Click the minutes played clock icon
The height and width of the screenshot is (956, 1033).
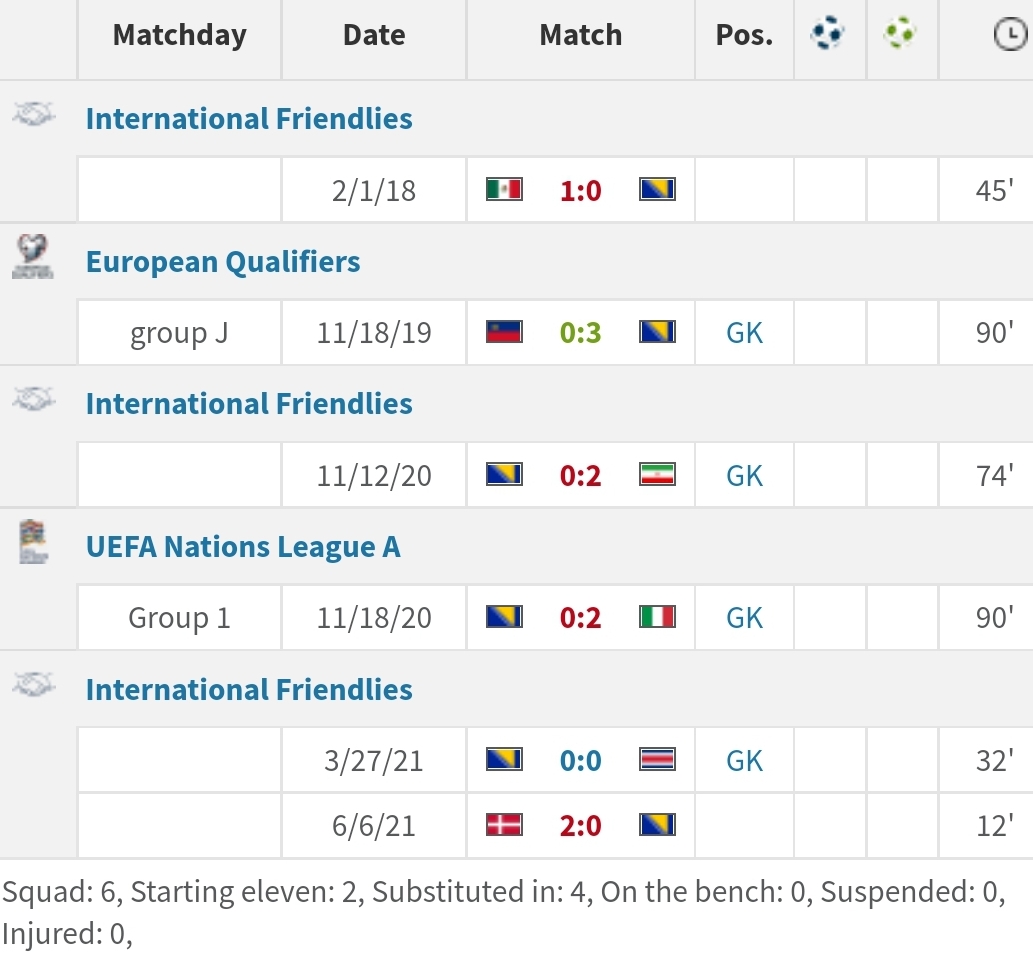point(1011,35)
